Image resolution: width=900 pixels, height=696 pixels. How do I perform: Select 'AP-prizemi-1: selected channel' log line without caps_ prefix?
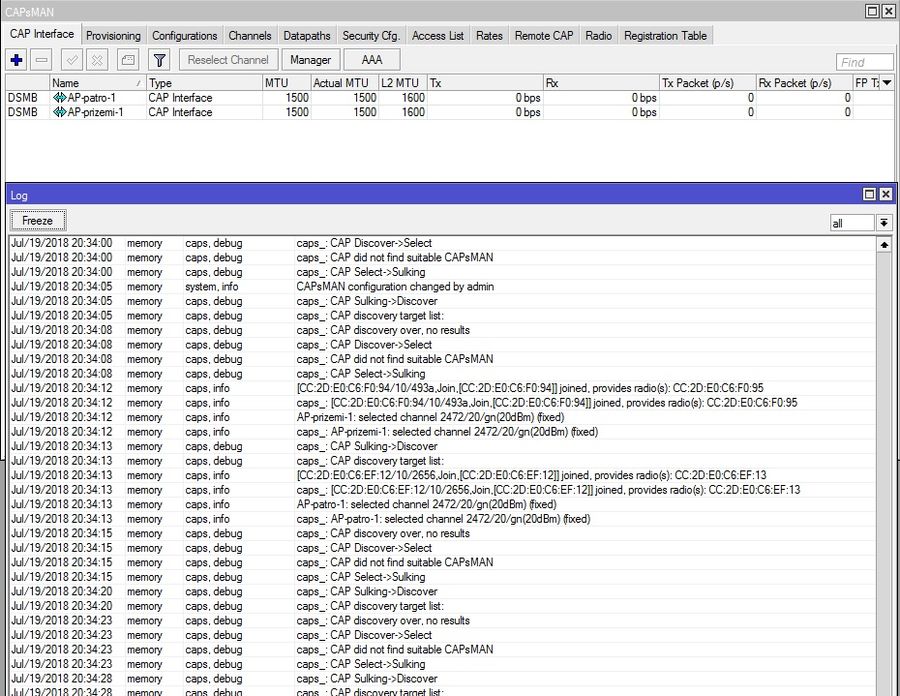pyautogui.click(x=430, y=417)
